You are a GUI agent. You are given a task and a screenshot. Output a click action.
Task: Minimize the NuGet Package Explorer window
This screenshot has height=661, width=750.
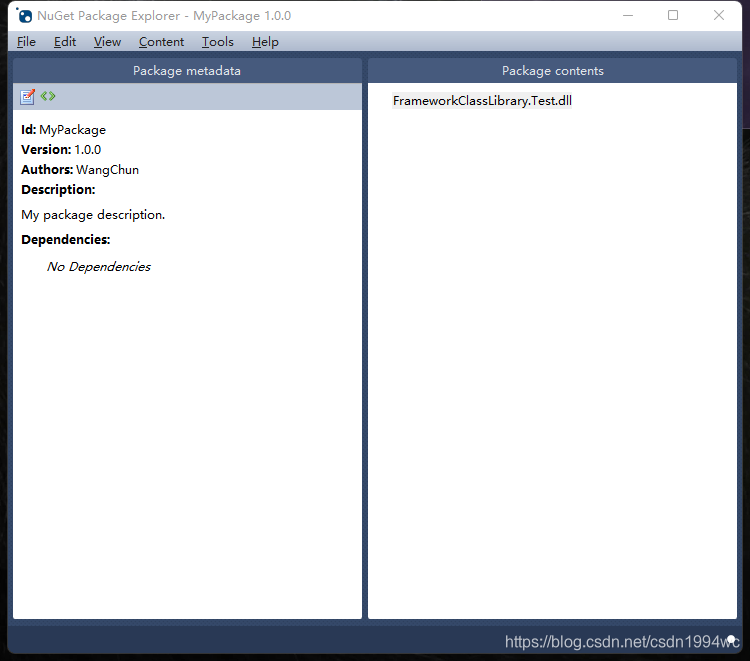[x=628, y=15]
